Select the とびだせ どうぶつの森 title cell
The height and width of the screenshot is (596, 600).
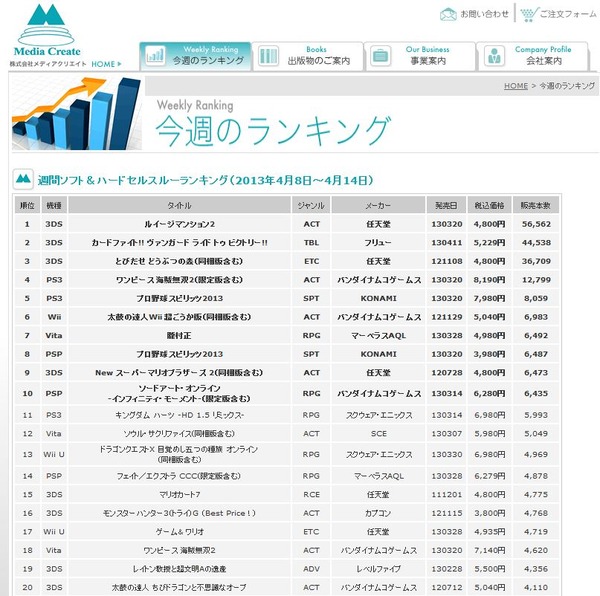[179, 261]
